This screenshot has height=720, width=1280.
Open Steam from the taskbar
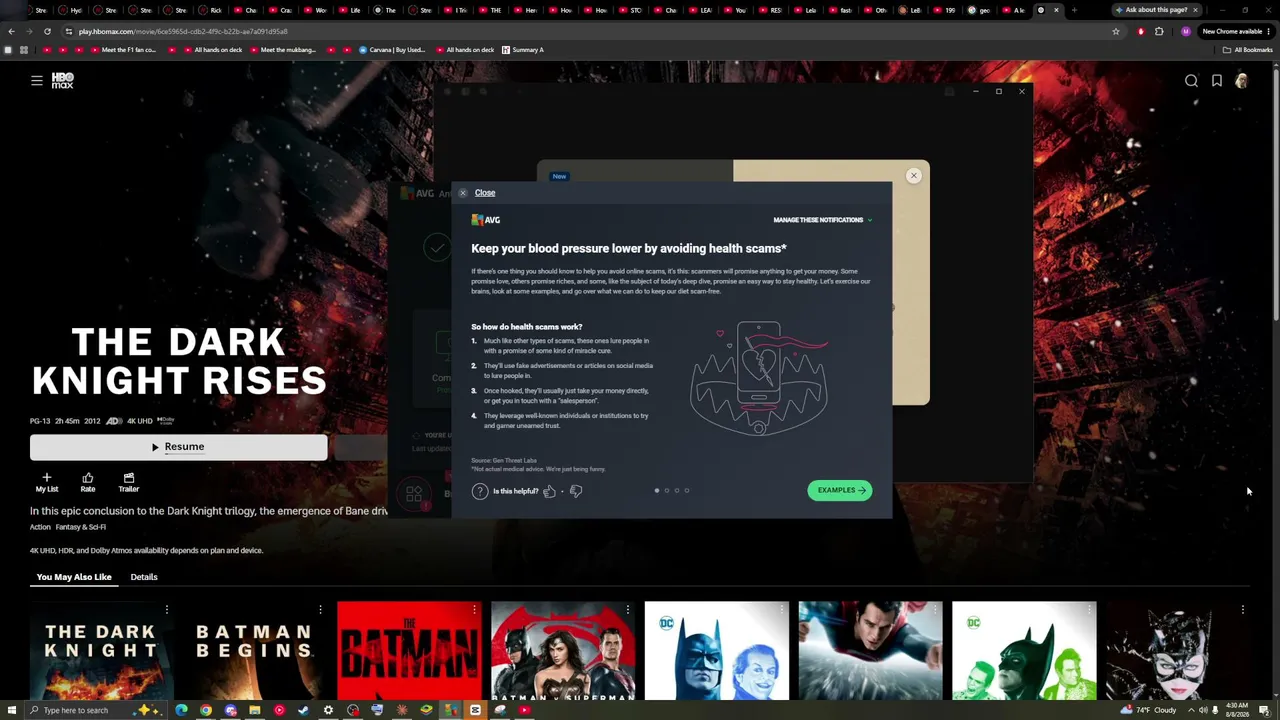304,710
